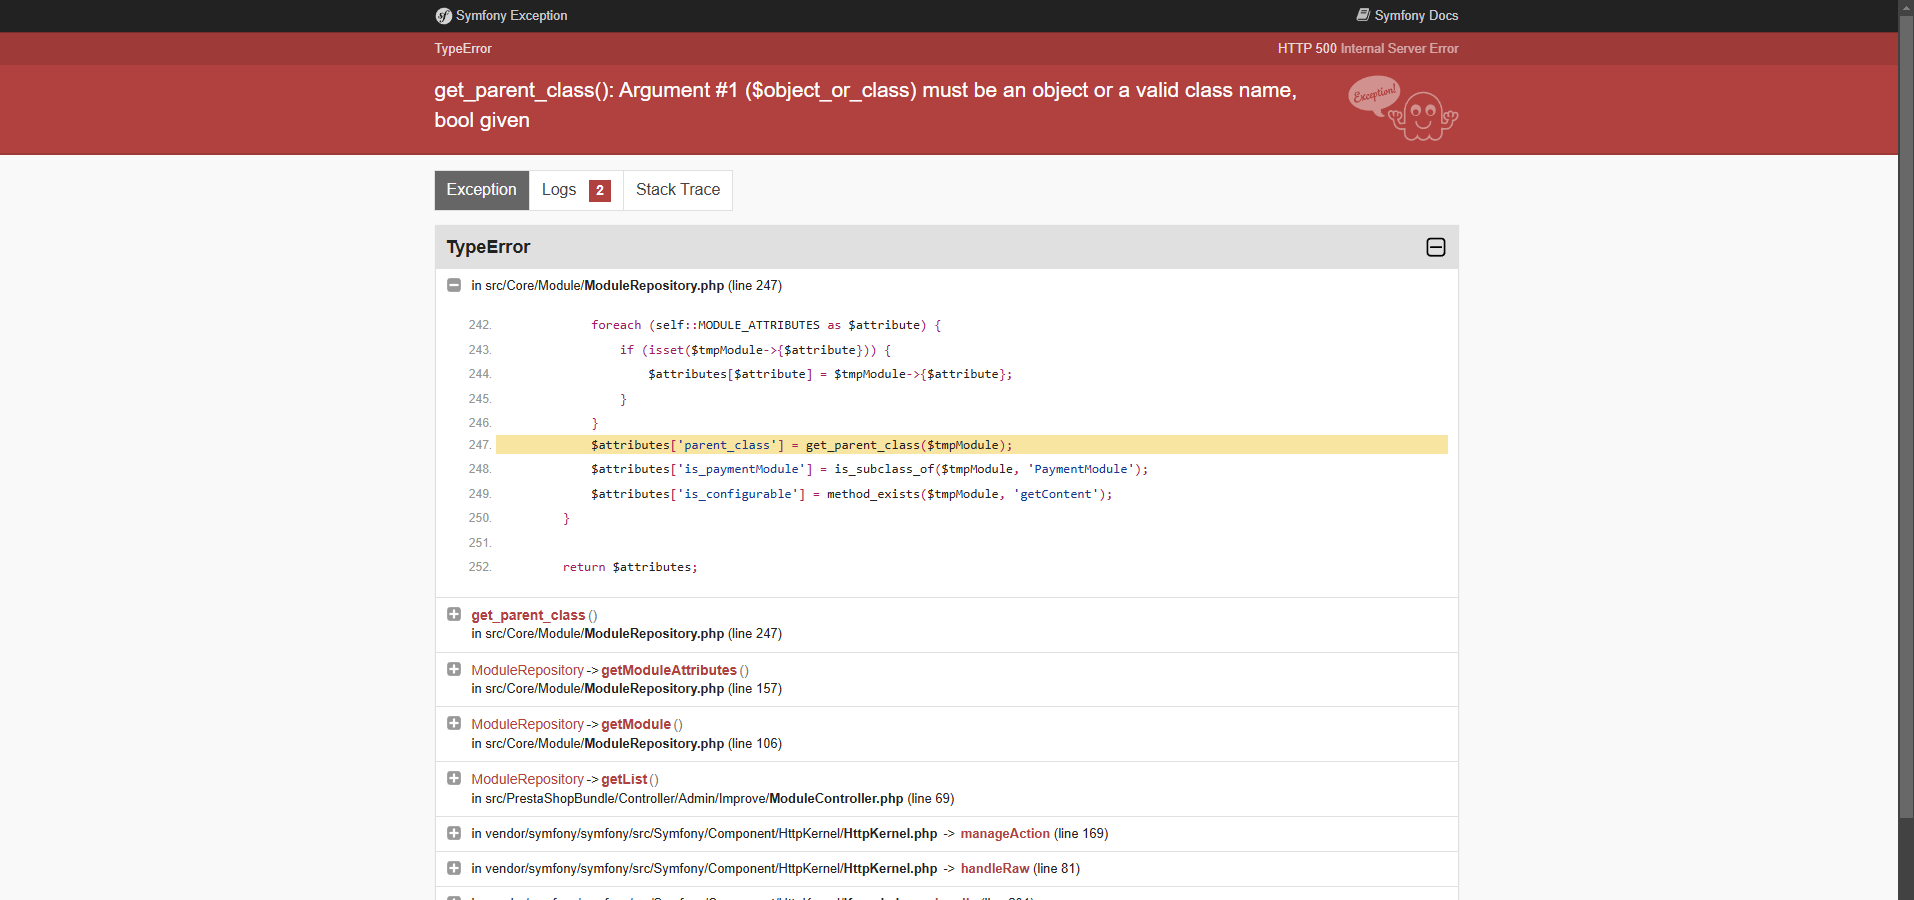This screenshot has width=1914, height=900.
Task: Open the Symfony Docs book icon
Action: (x=1362, y=15)
